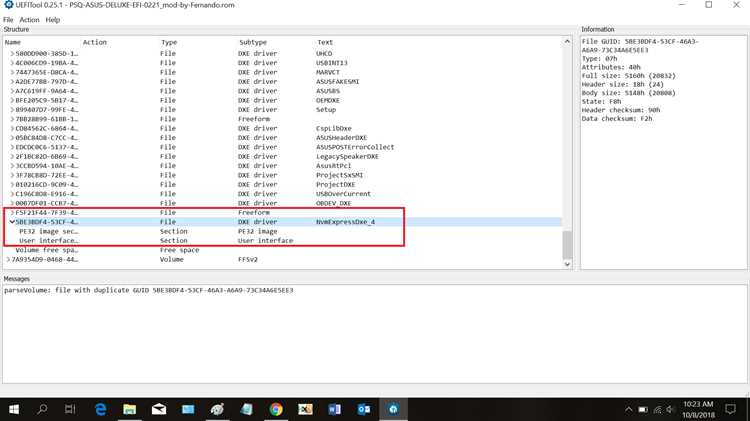This screenshot has width=750, height=421.
Task: Click the structure scrollbar up arrow
Action: (567, 42)
